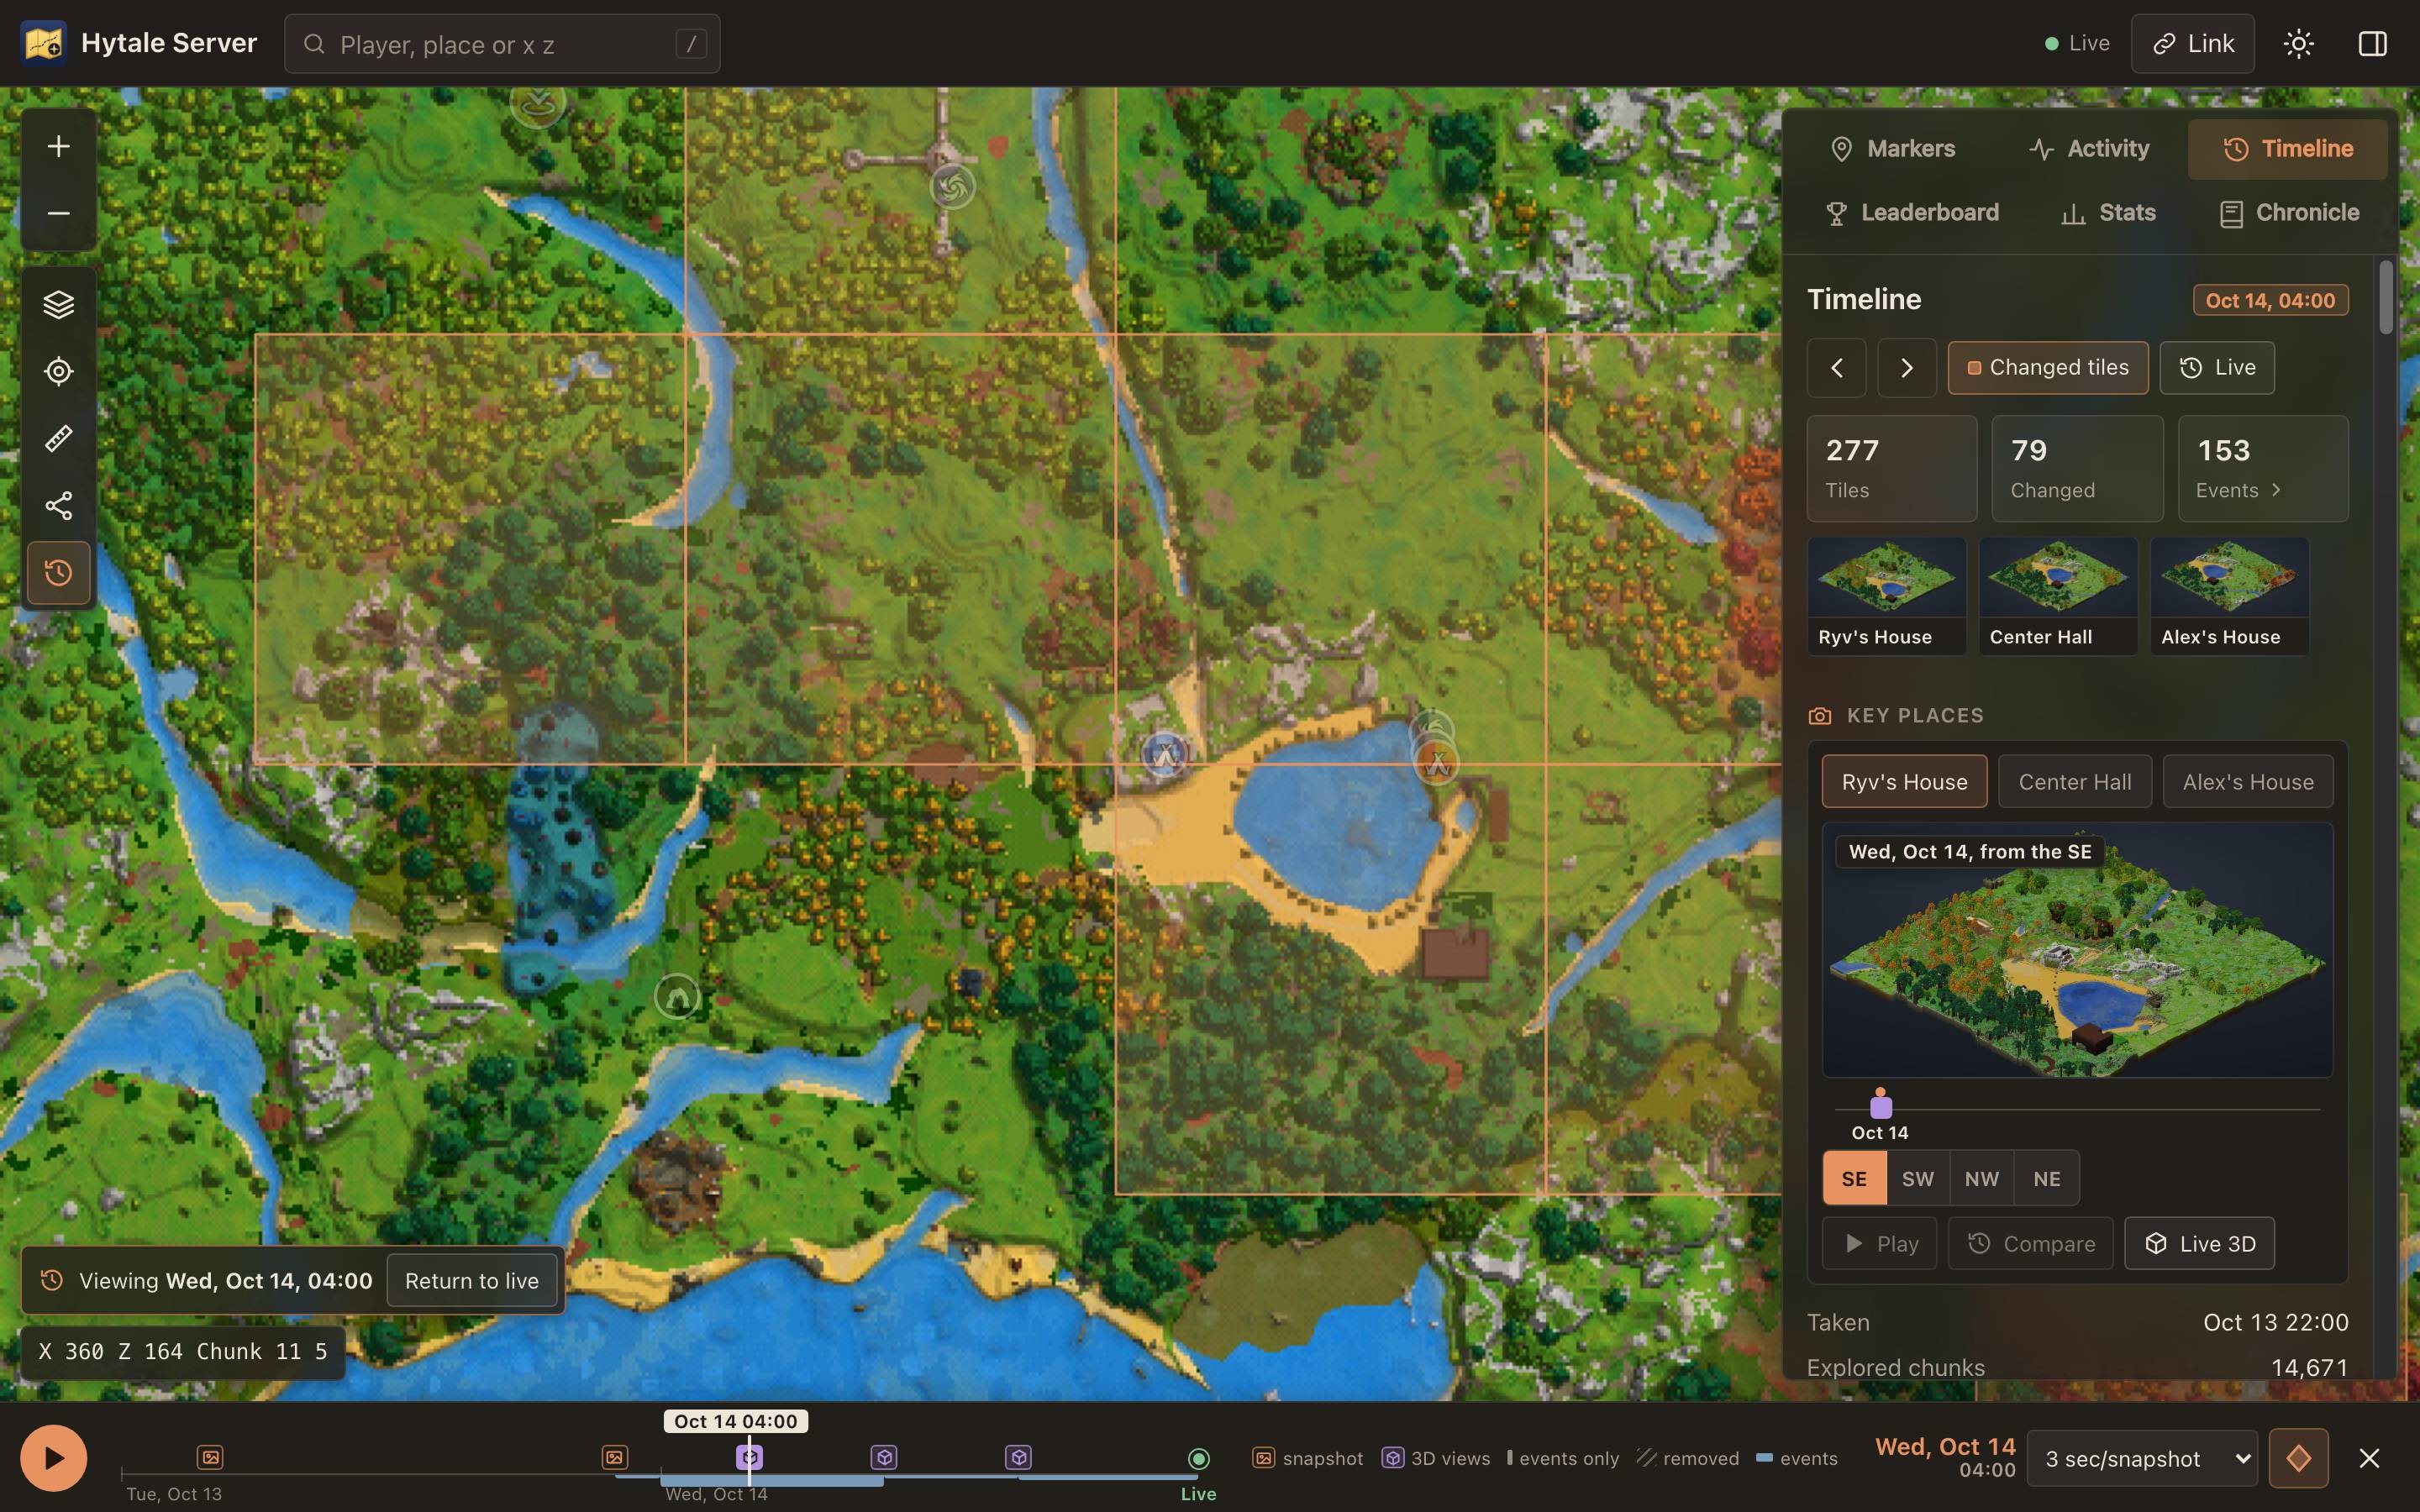Select Center Hall key place
Screen dimensions: 2420x1512
2074,782
